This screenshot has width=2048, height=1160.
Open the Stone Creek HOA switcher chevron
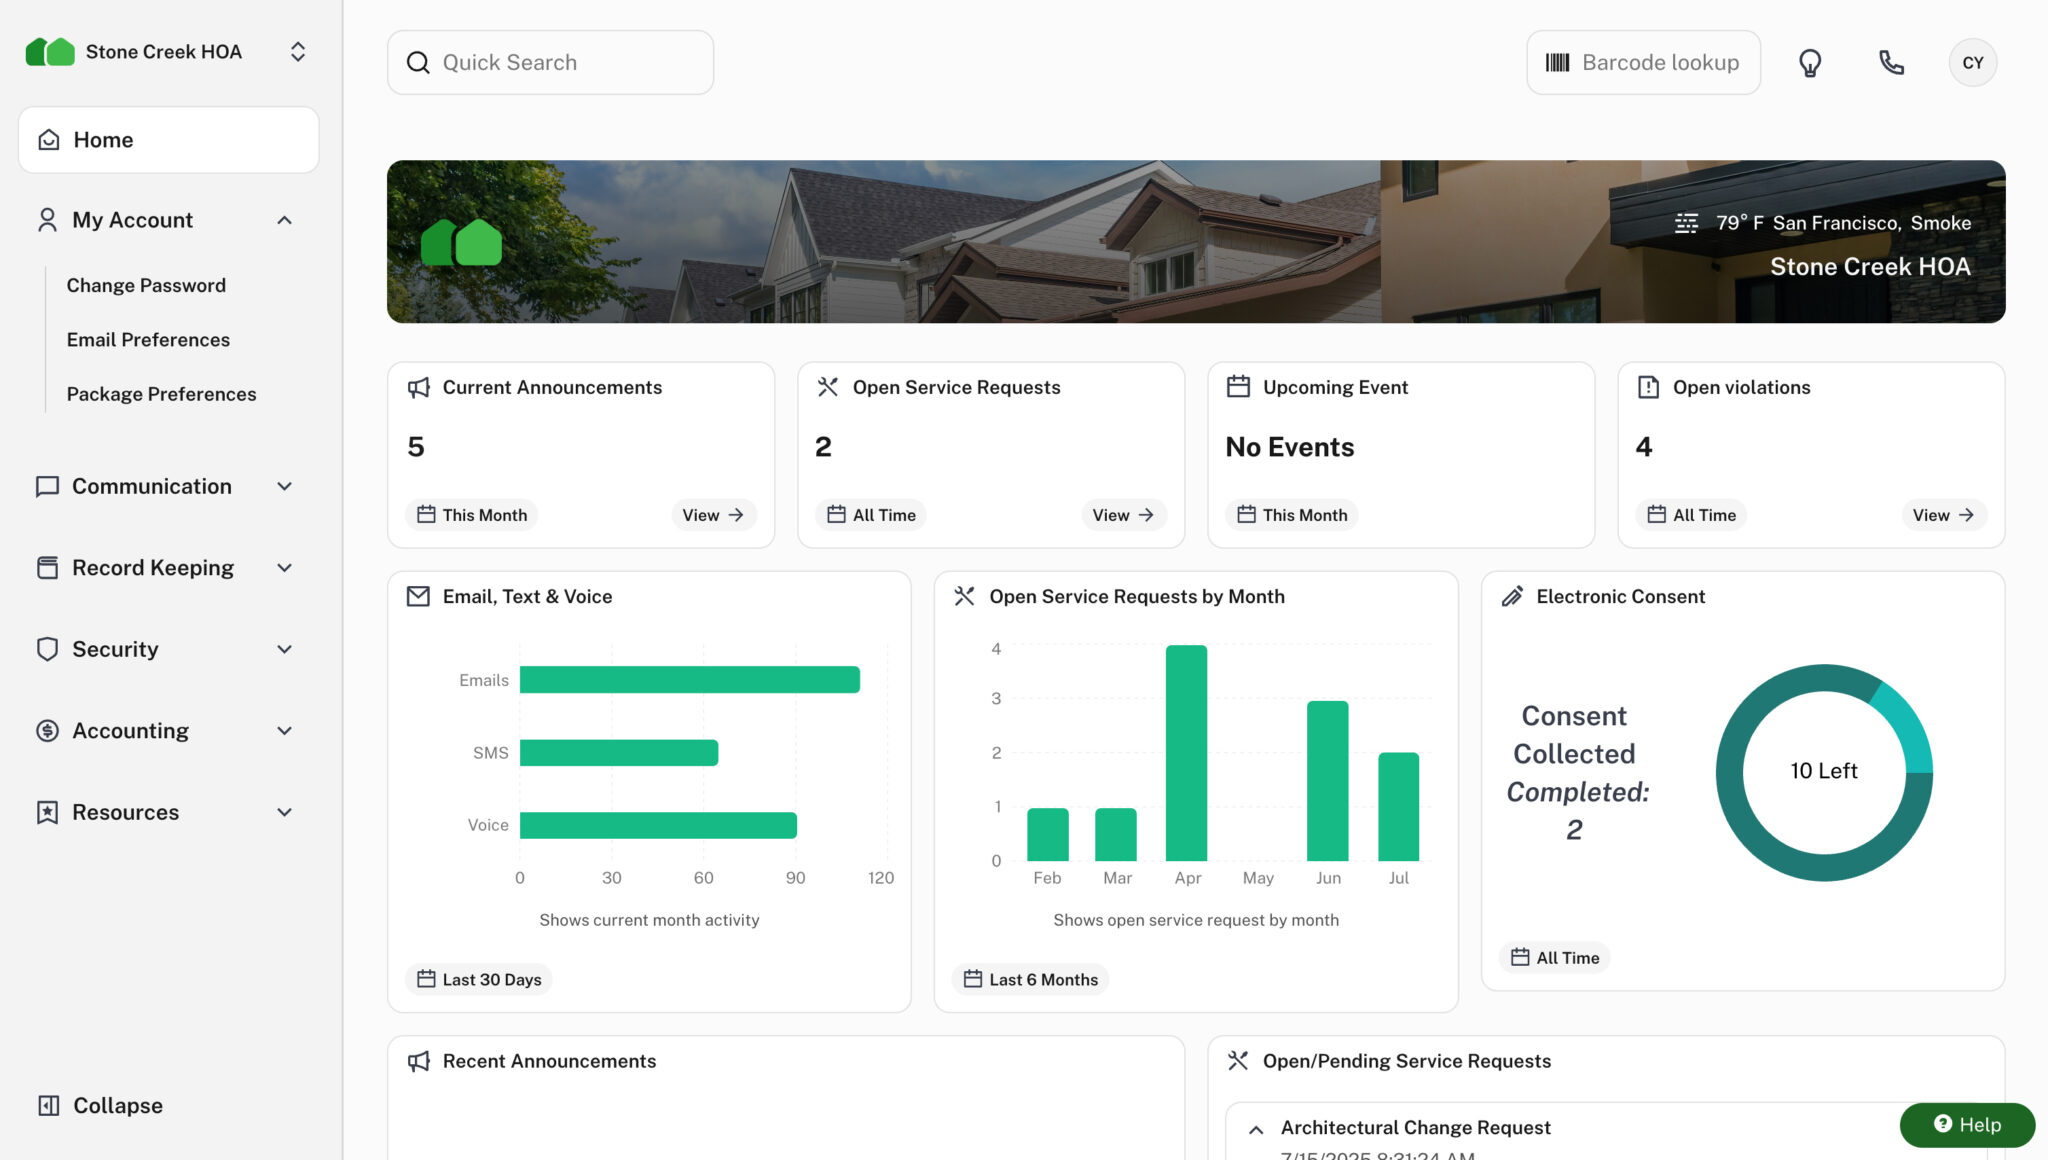coord(297,51)
